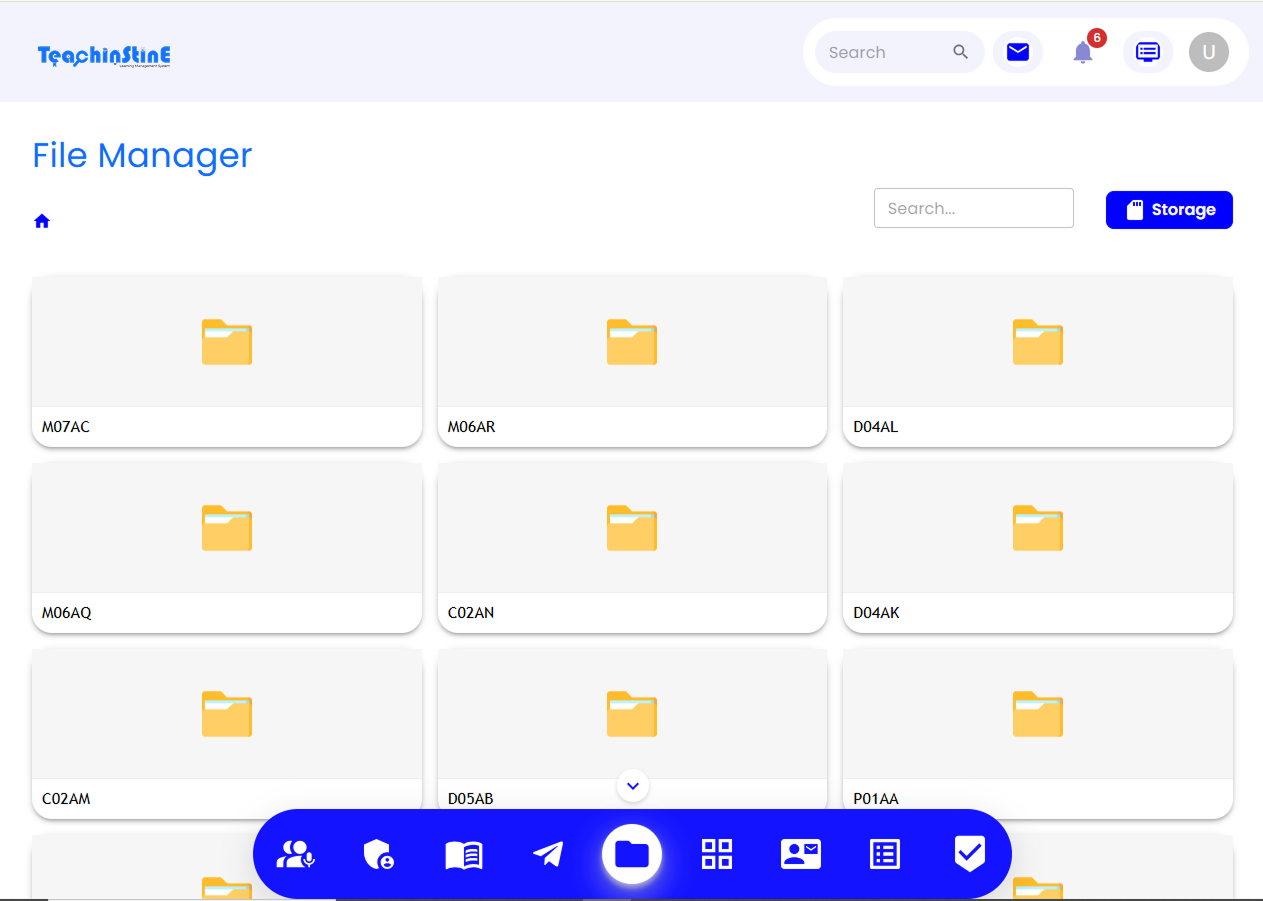
Task: Click the down chevron above the dock
Action: [633, 786]
